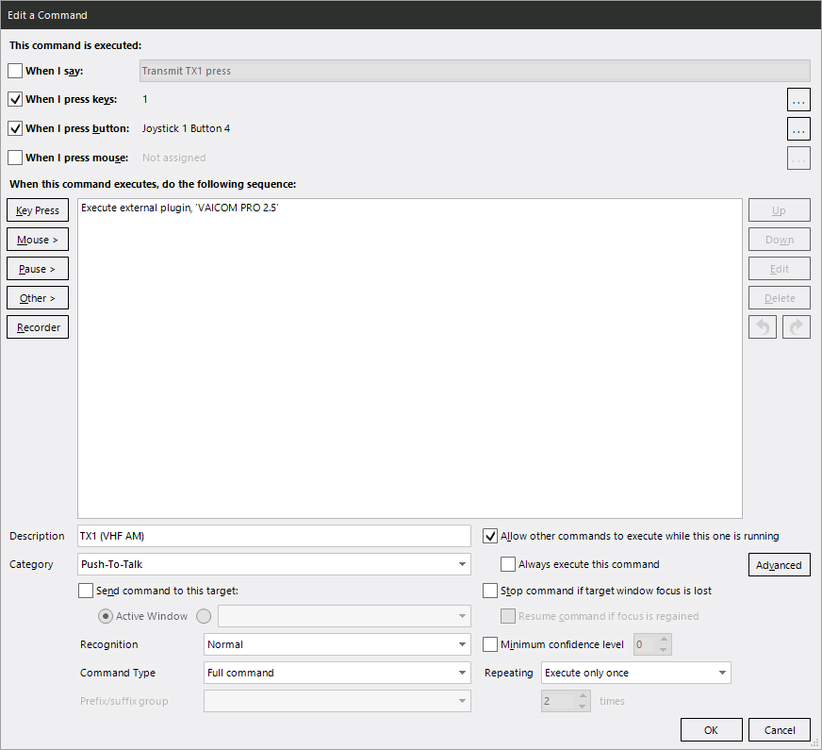Click the repeat times value field
The image size is (822, 750).
click(559, 701)
